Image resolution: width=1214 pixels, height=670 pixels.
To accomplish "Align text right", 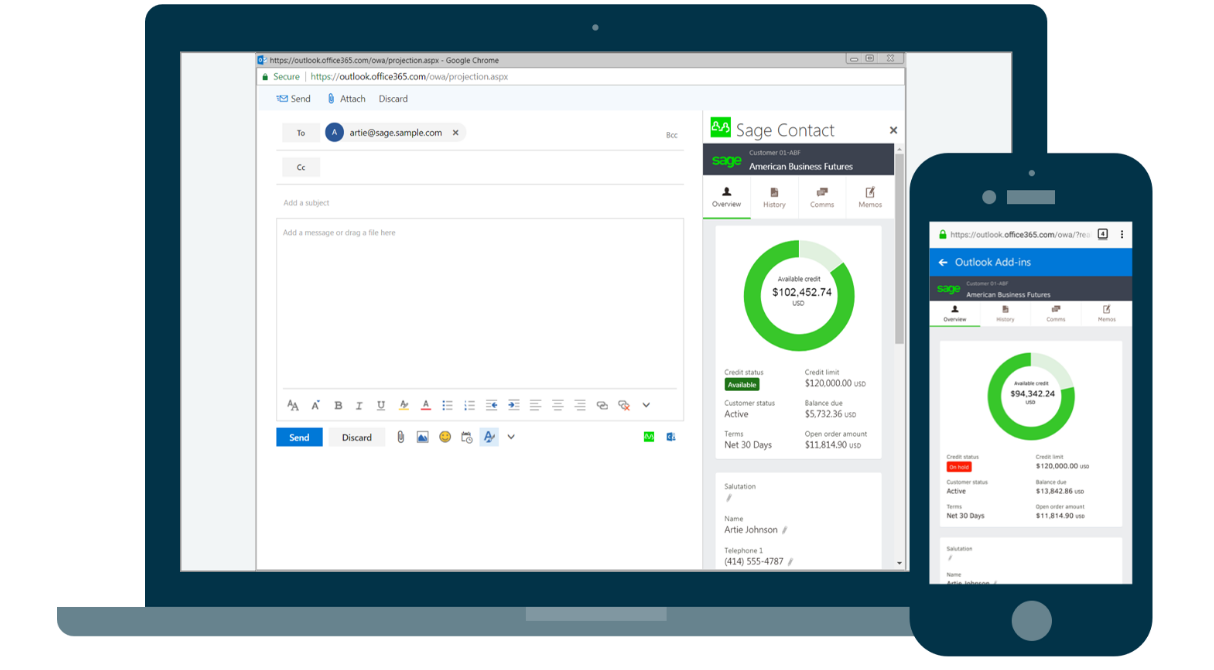I will click(x=580, y=405).
